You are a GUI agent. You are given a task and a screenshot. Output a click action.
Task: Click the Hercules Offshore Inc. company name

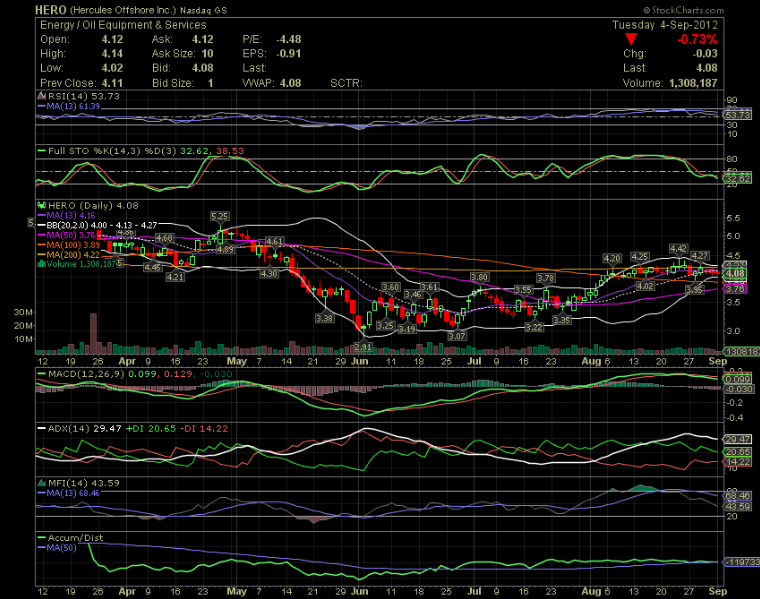coord(122,10)
